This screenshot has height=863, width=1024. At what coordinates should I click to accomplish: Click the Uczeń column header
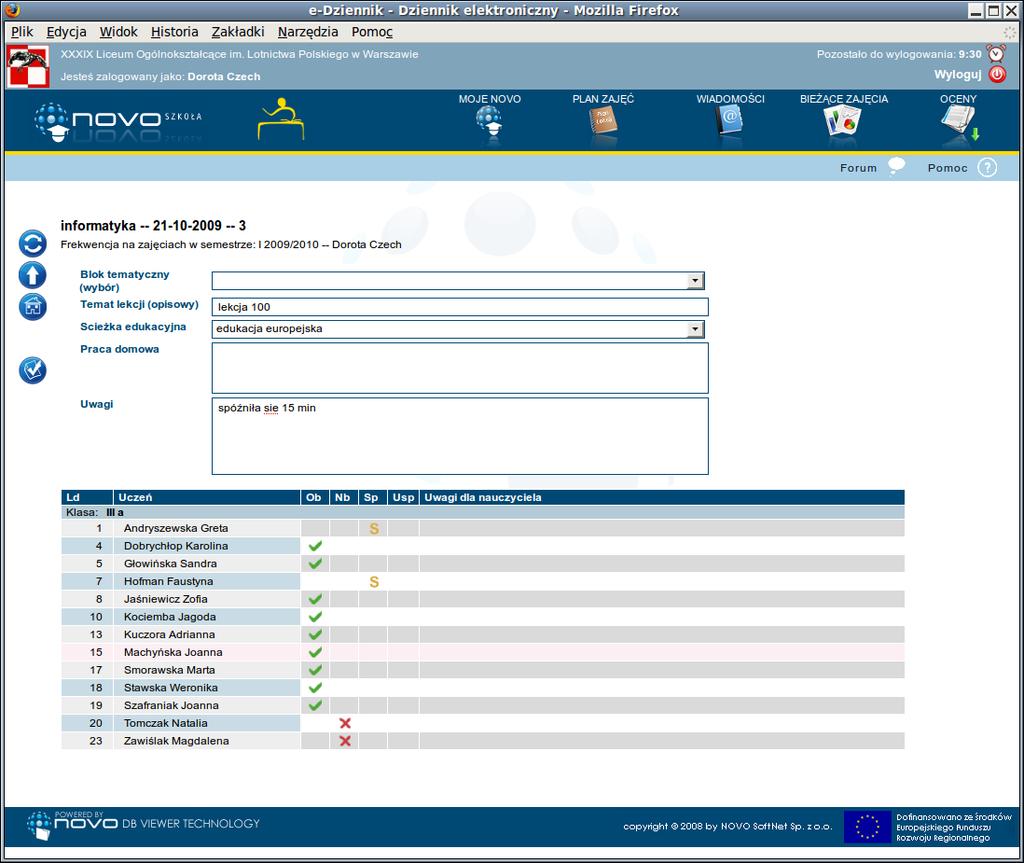(x=206, y=497)
